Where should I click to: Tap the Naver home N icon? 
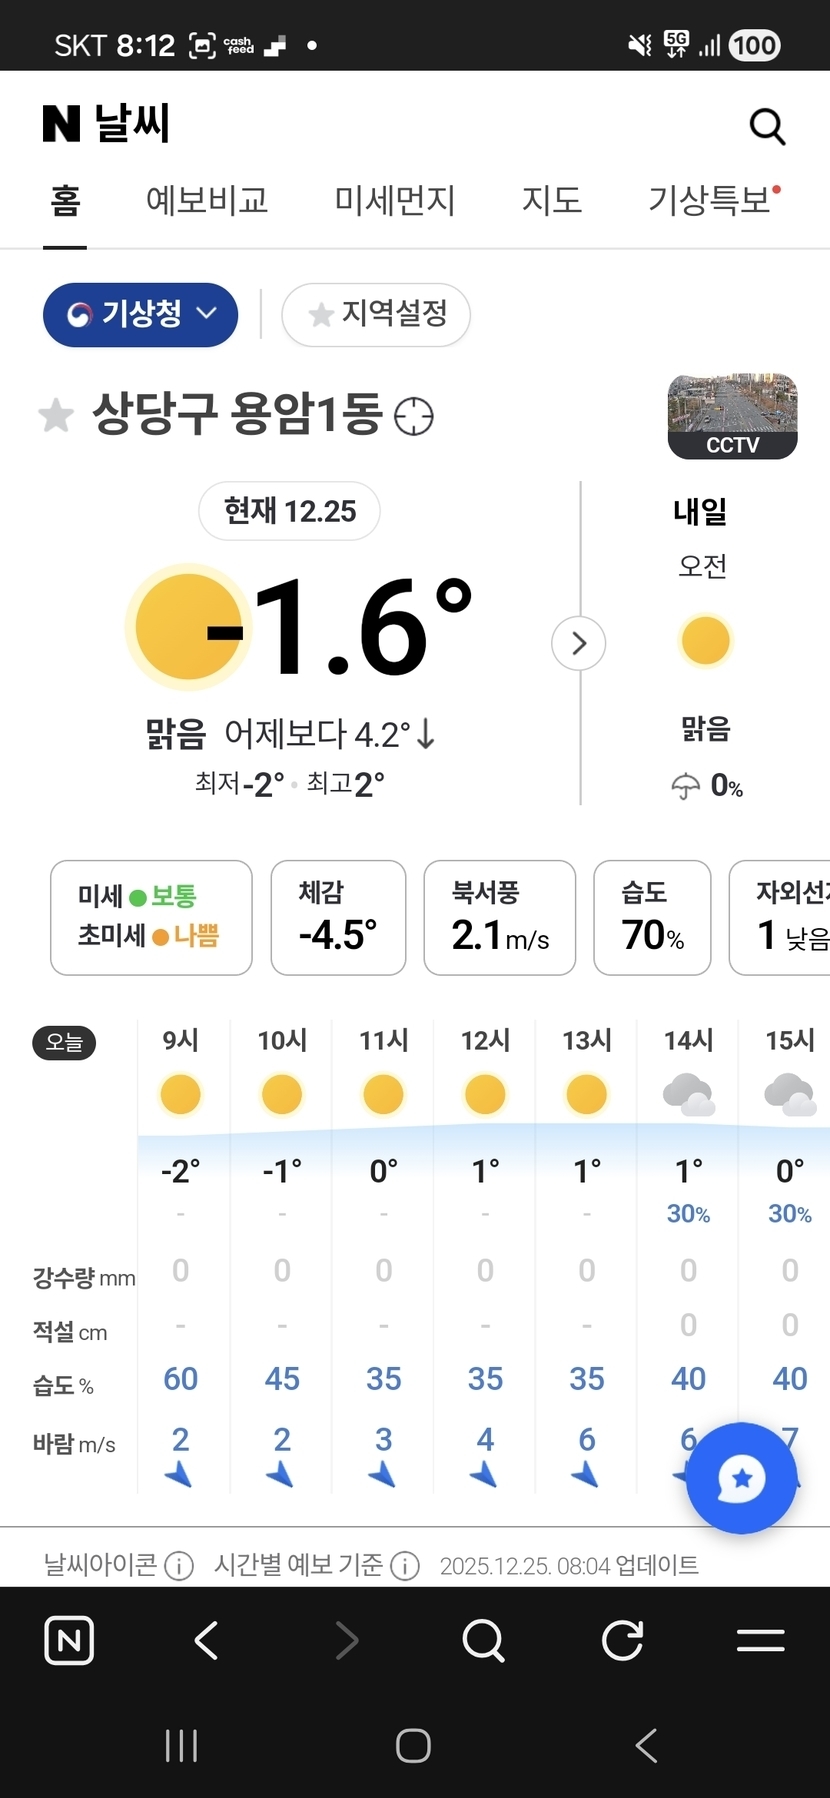[x=69, y=1641]
